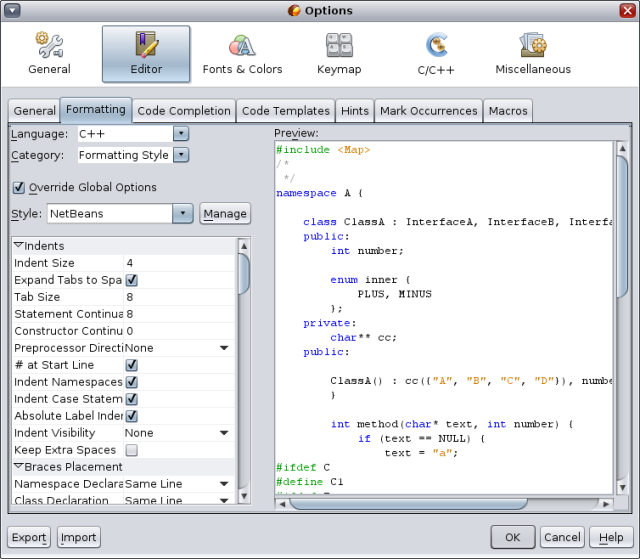The width and height of the screenshot is (640, 559).
Task: Toggle Expand Tabs to Spaces checkbox
Action: point(131,280)
